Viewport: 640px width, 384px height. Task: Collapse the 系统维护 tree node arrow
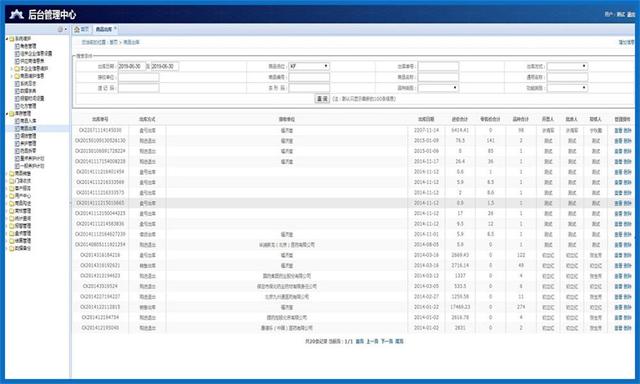coord(7,39)
